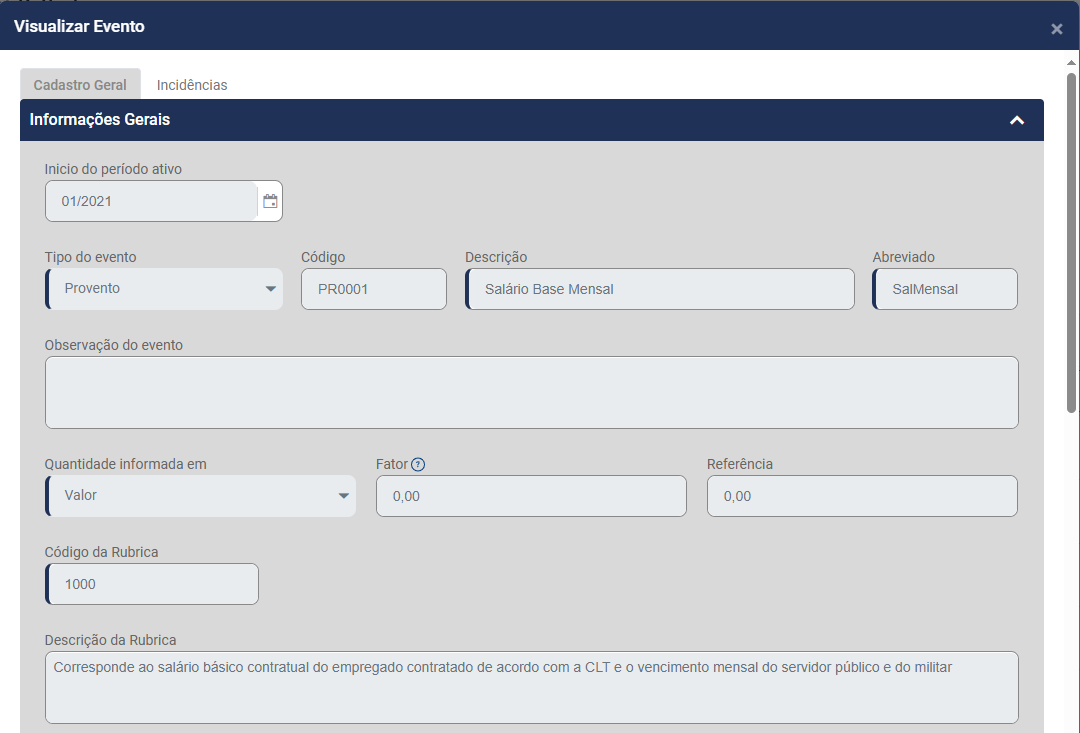
Task: Select the Cadastro Geral tab
Action: (80, 85)
